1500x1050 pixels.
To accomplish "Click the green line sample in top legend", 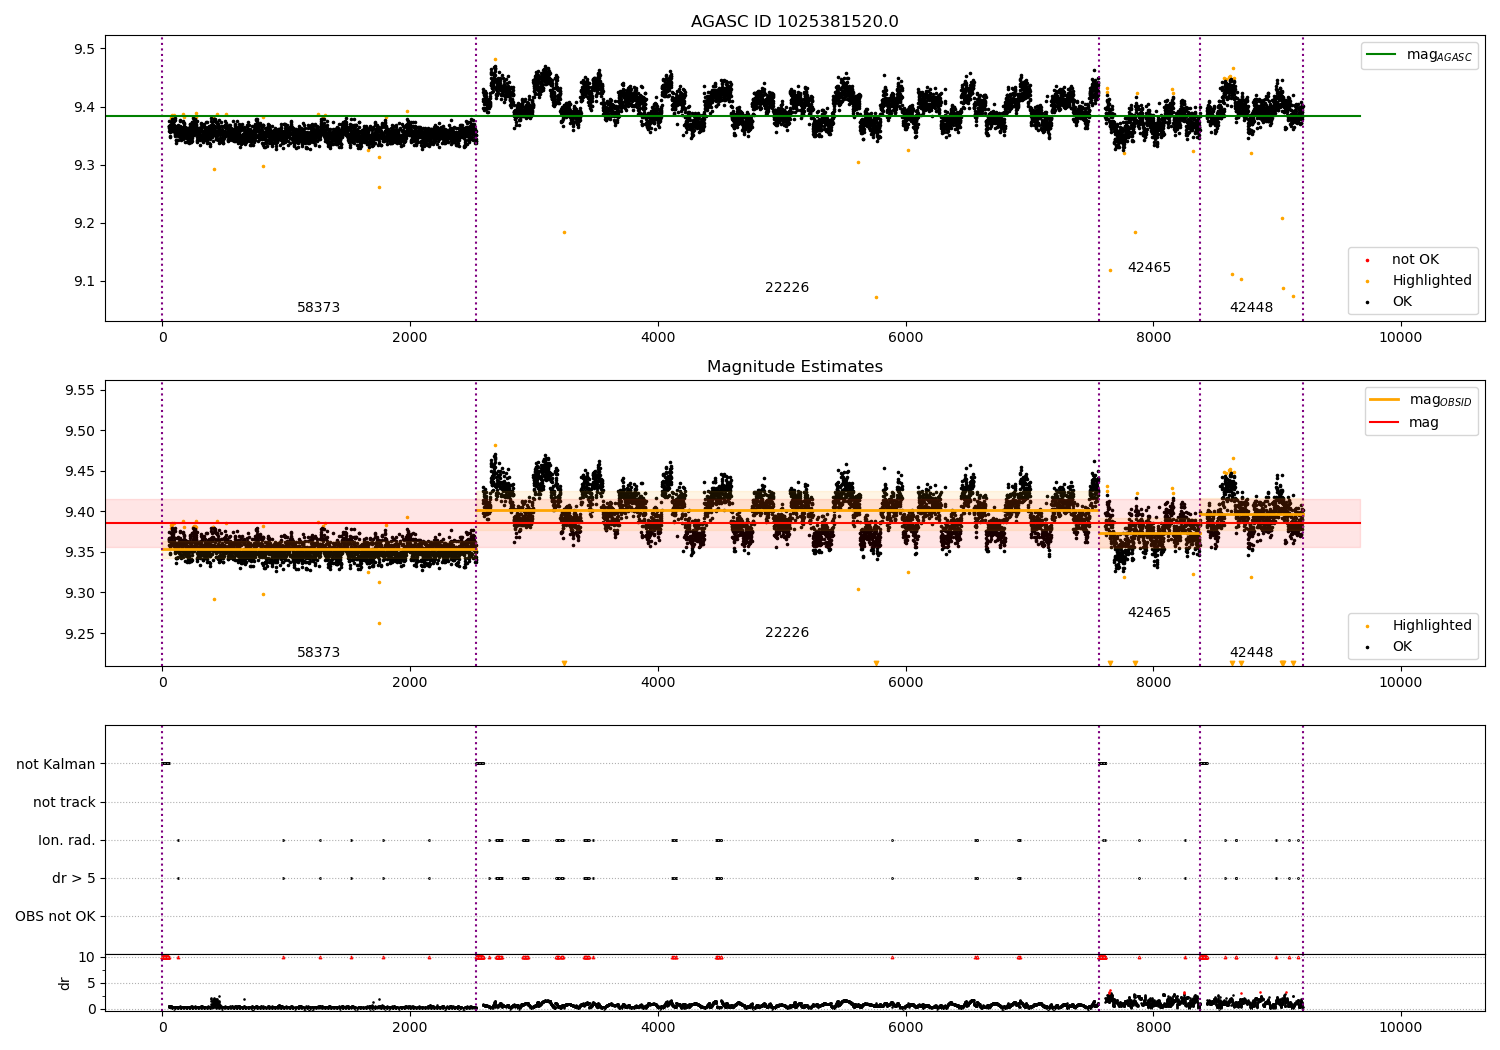I will (1382, 55).
